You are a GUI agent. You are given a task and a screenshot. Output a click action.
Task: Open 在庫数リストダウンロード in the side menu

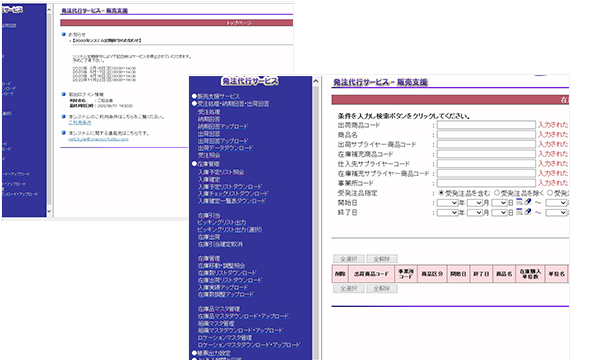[227, 273]
